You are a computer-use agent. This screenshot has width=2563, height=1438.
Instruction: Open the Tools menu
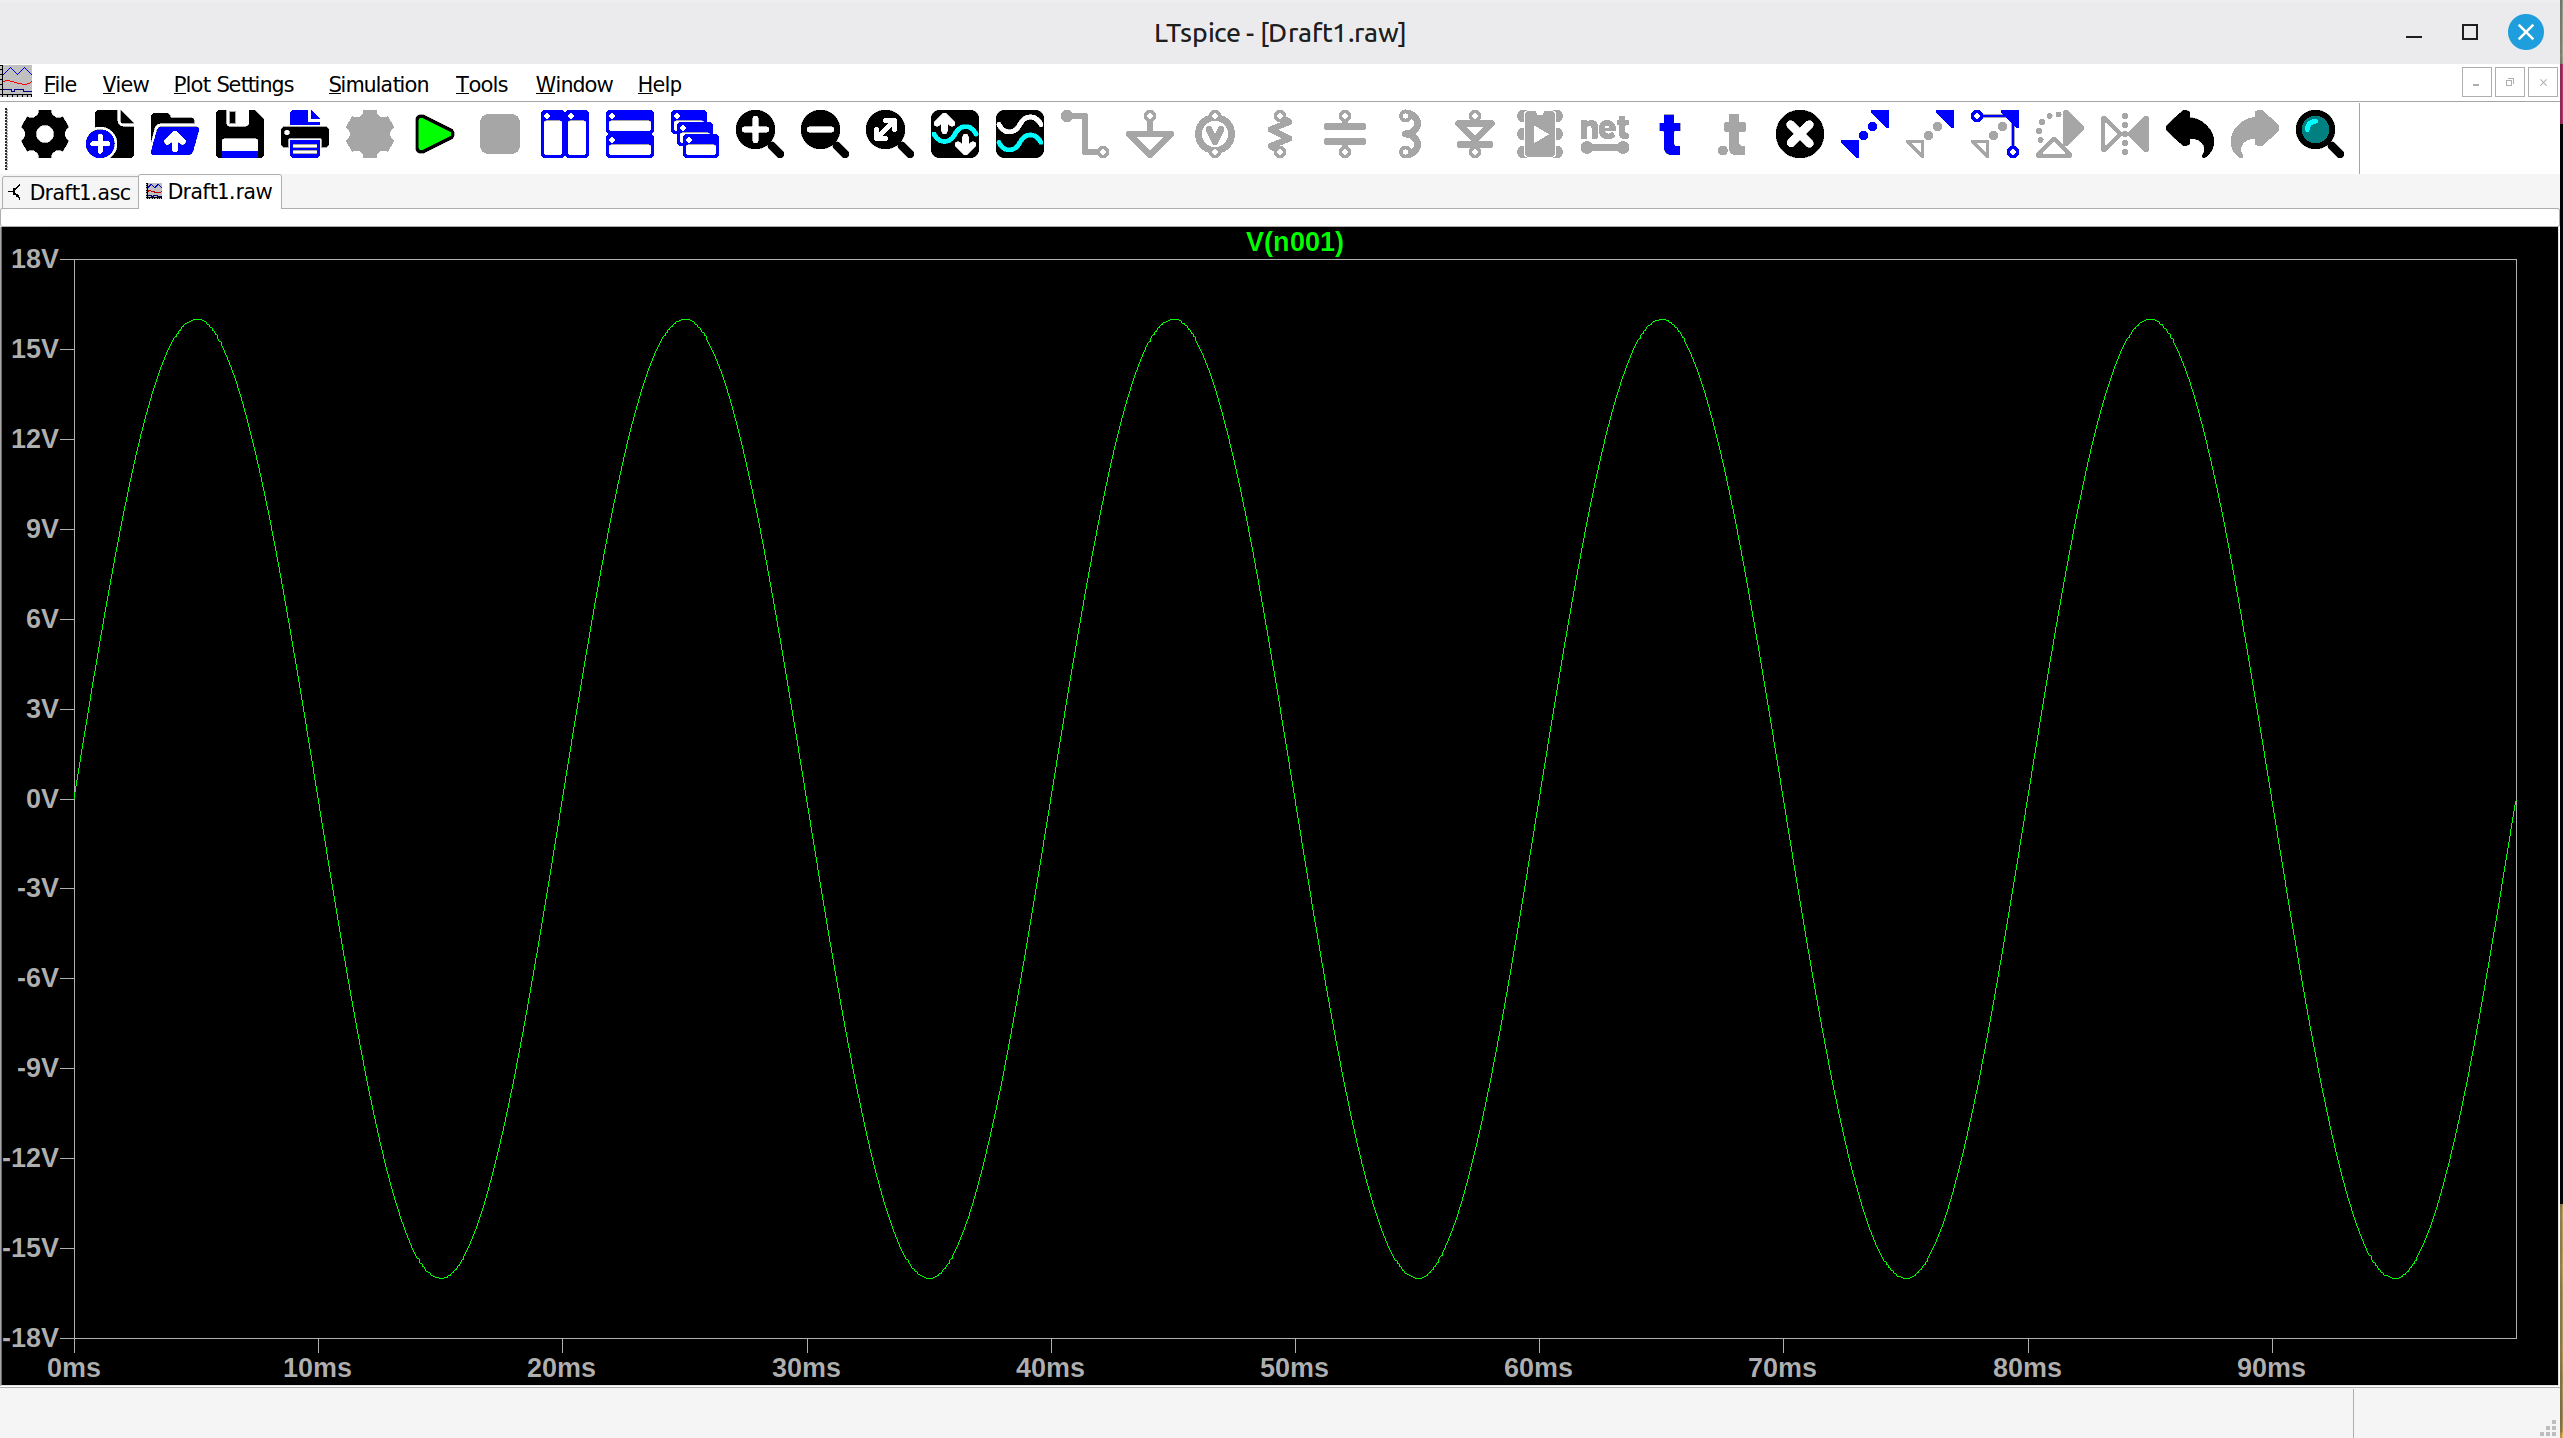pyautogui.click(x=481, y=84)
